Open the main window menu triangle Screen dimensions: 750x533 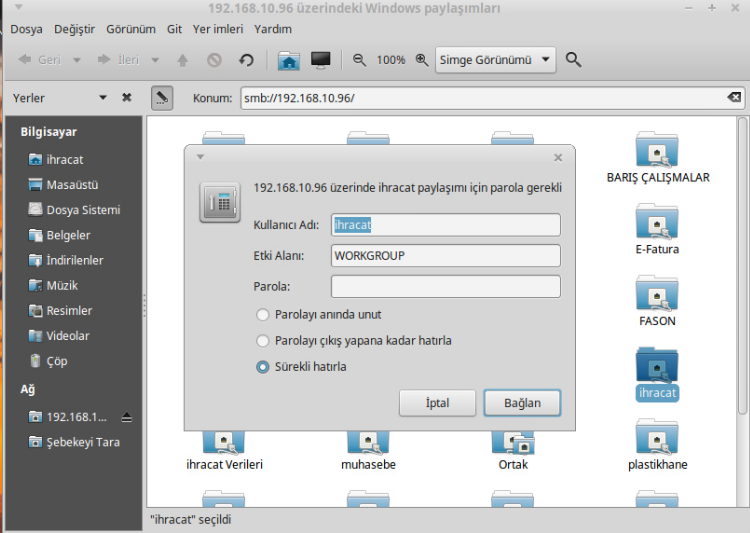coord(18,7)
